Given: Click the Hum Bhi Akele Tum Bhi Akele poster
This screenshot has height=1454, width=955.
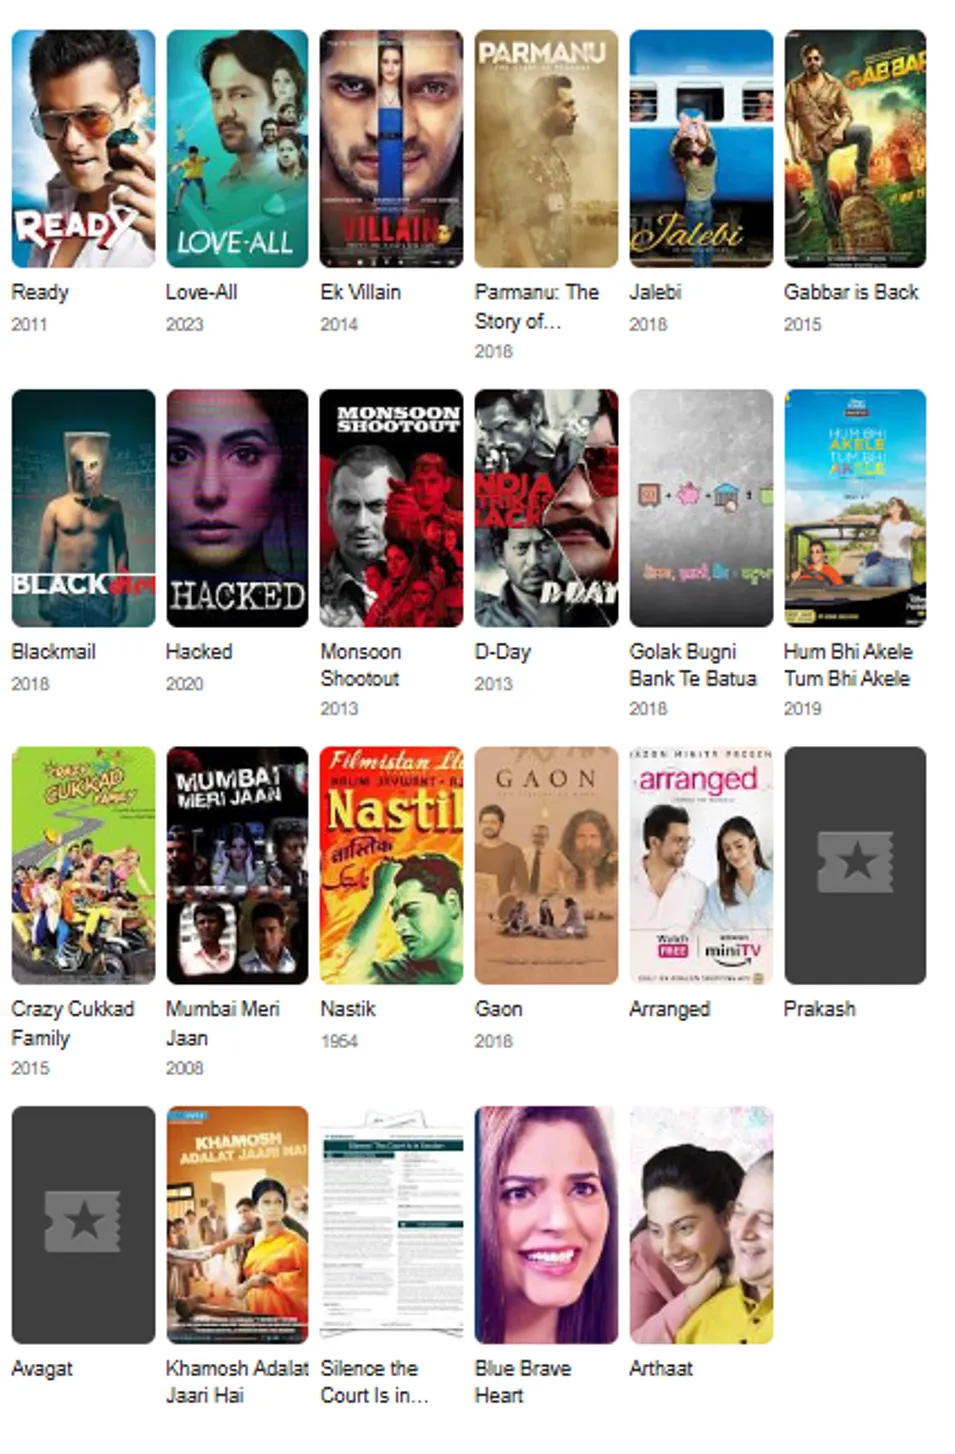Looking at the screenshot, I should coord(855,508).
